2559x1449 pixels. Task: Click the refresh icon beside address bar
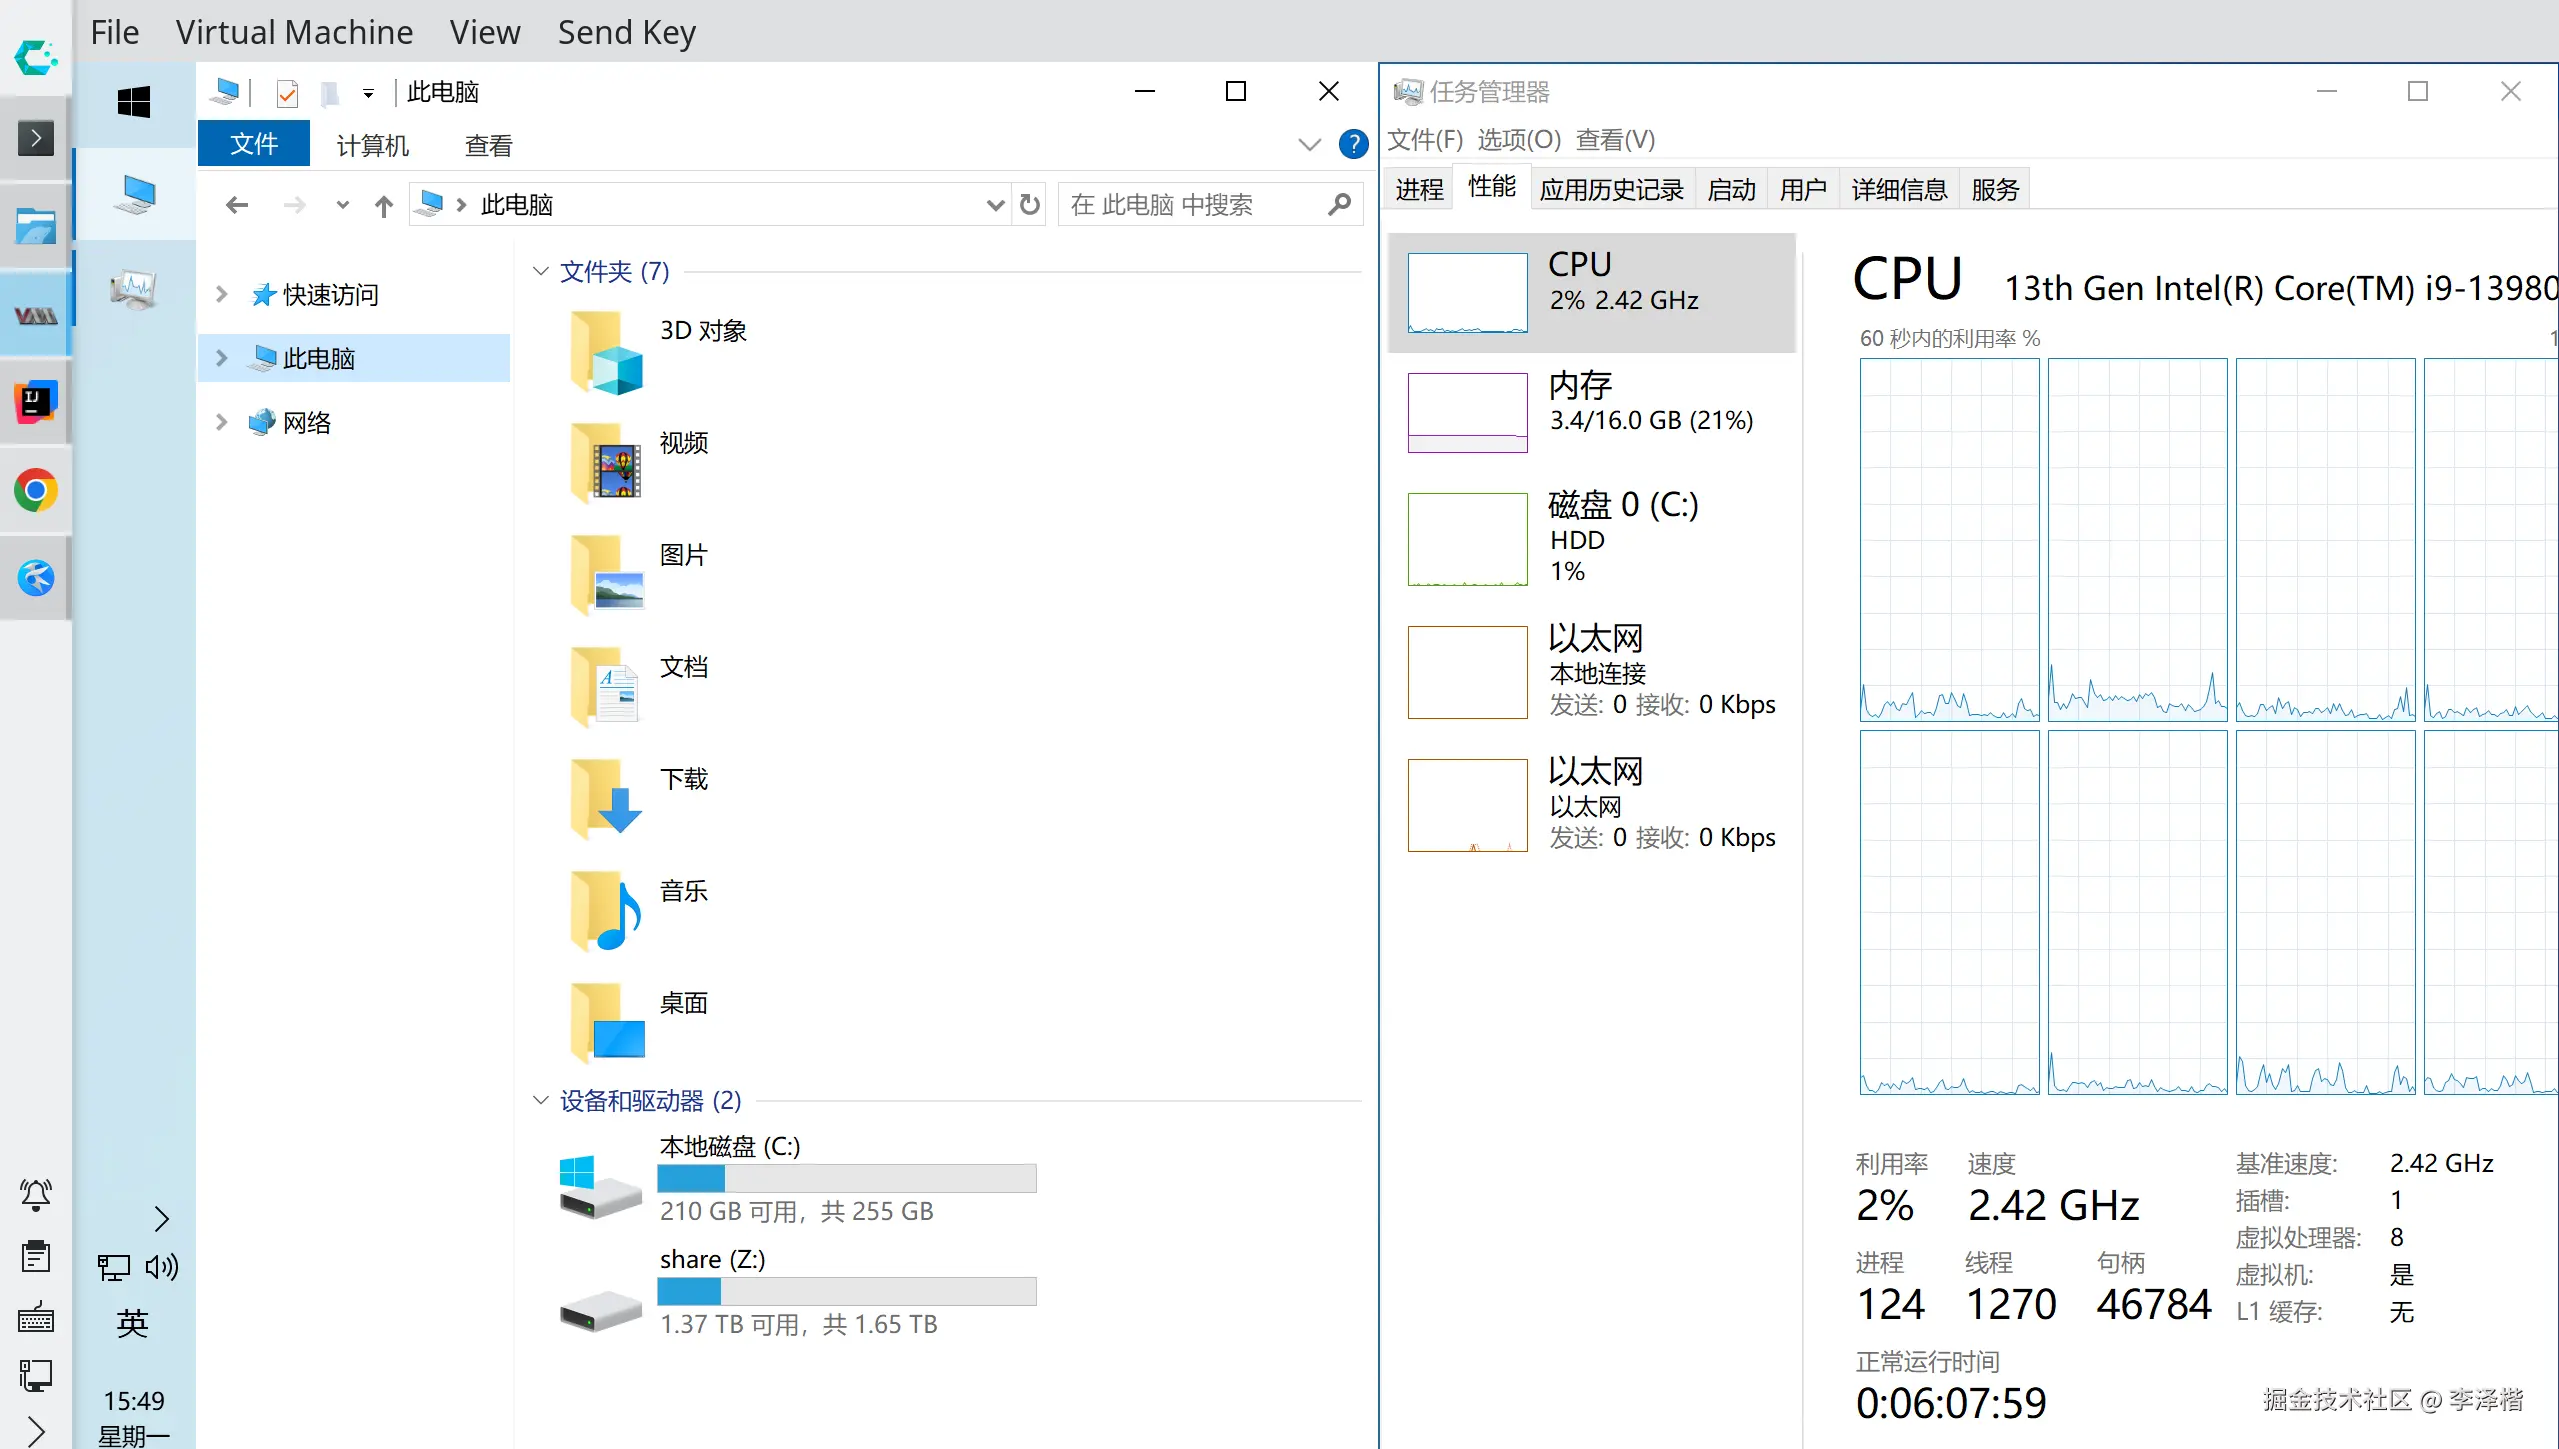(1030, 205)
